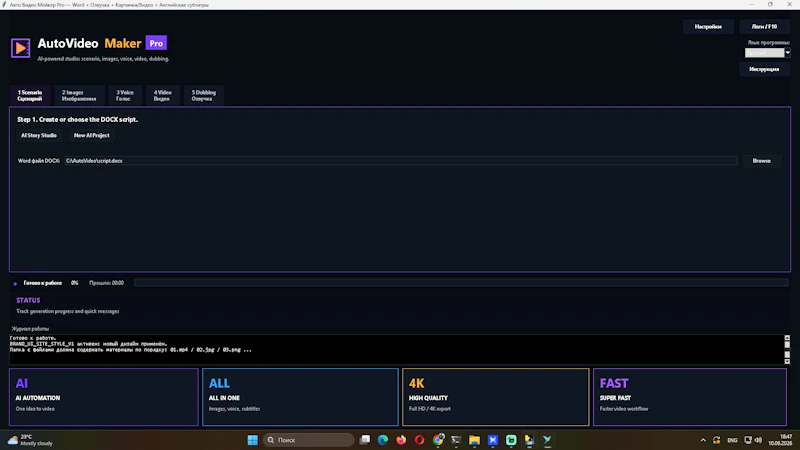This screenshot has width=800, height=450.
Task: Select the '0%' progress percentage text
Action: click(x=74, y=283)
